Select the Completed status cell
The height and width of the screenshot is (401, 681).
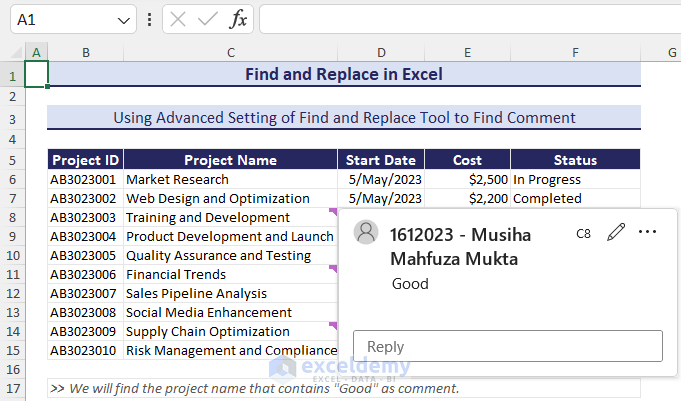575,198
